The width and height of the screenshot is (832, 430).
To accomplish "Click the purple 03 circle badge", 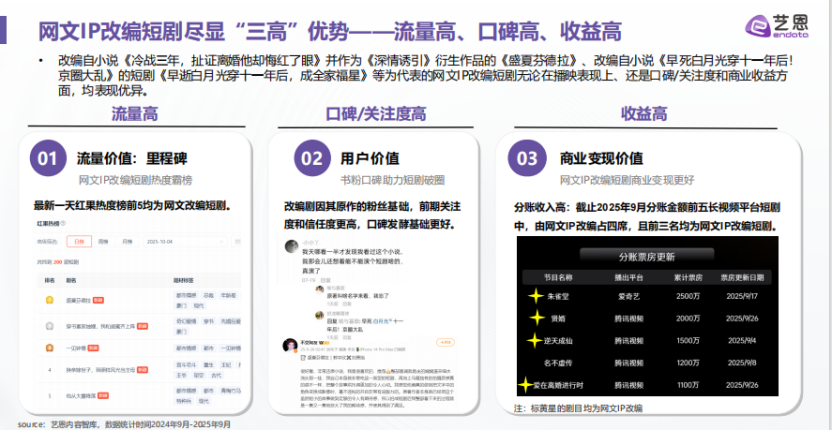I will point(527,158).
